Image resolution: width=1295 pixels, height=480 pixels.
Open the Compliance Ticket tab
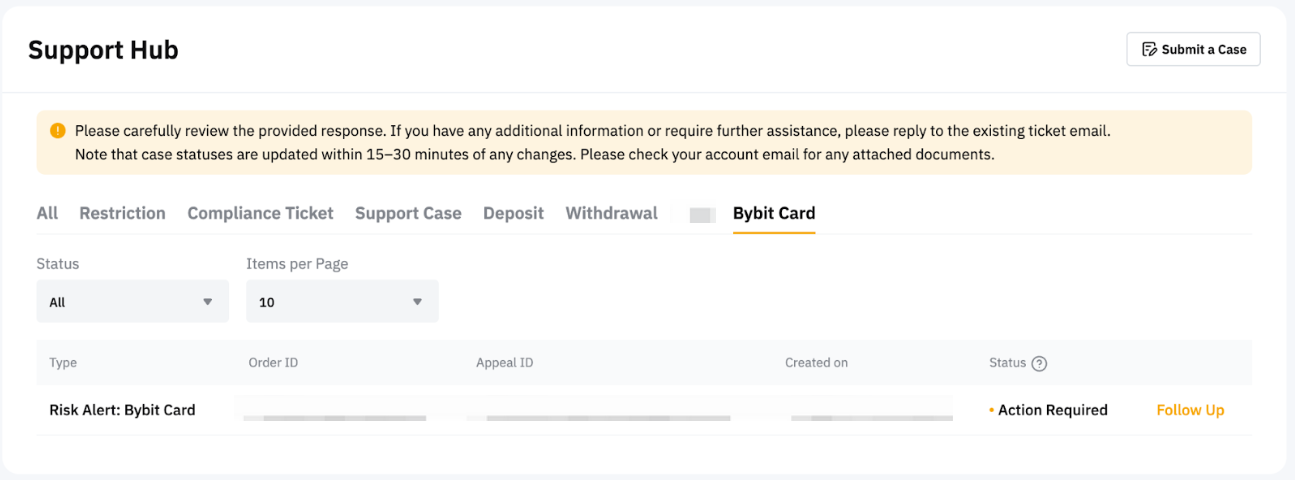coord(260,213)
